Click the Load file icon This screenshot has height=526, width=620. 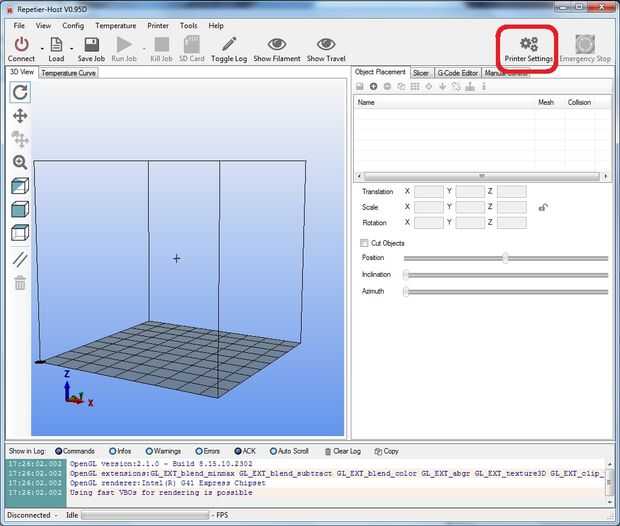(56, 44)
